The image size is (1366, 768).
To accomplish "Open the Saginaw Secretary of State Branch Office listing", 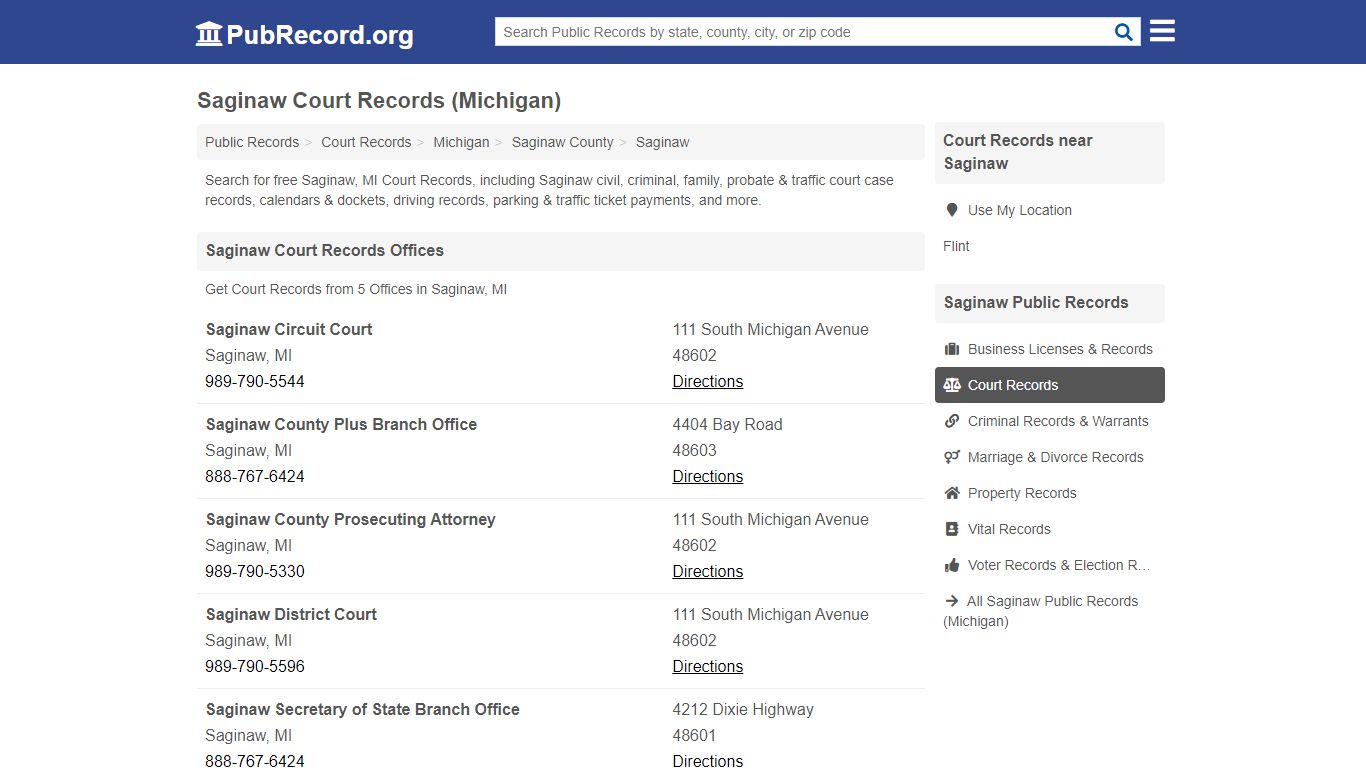I will coord(363,709).
